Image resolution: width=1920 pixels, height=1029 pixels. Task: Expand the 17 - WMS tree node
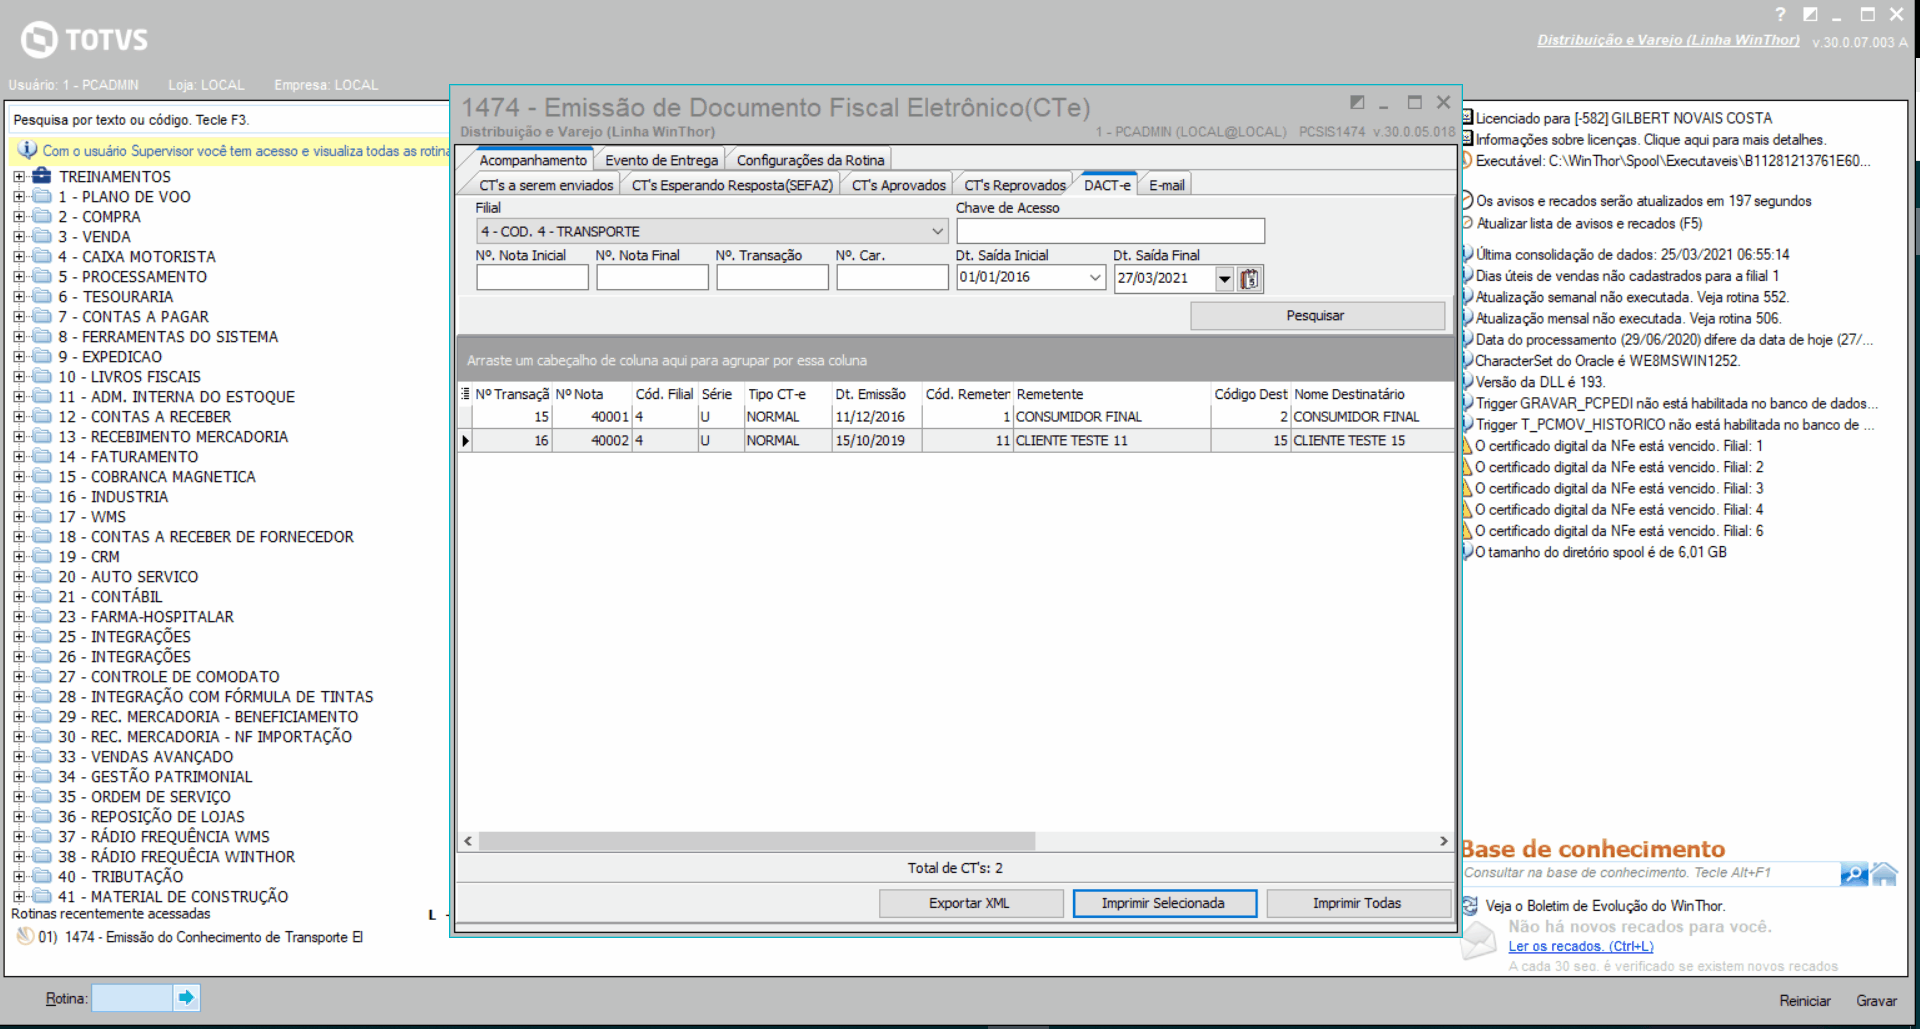point(19,517)
